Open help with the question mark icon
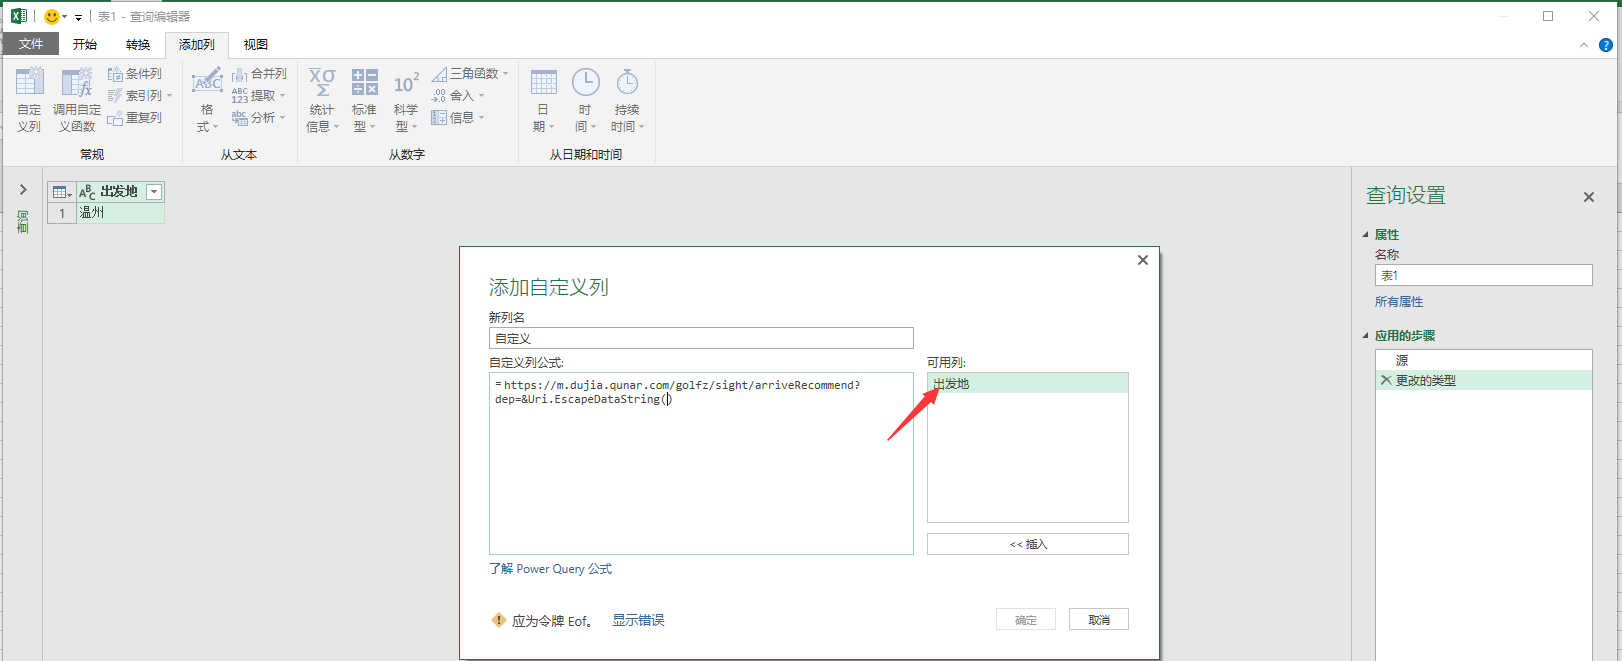The width and height of the screenshot is (1622, 661). tap(1606, 45)
